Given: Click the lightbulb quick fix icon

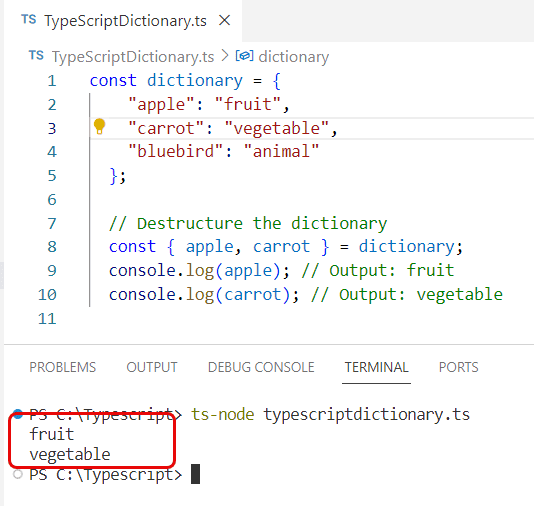Looking at the screenshot, I should coord(99,127).
